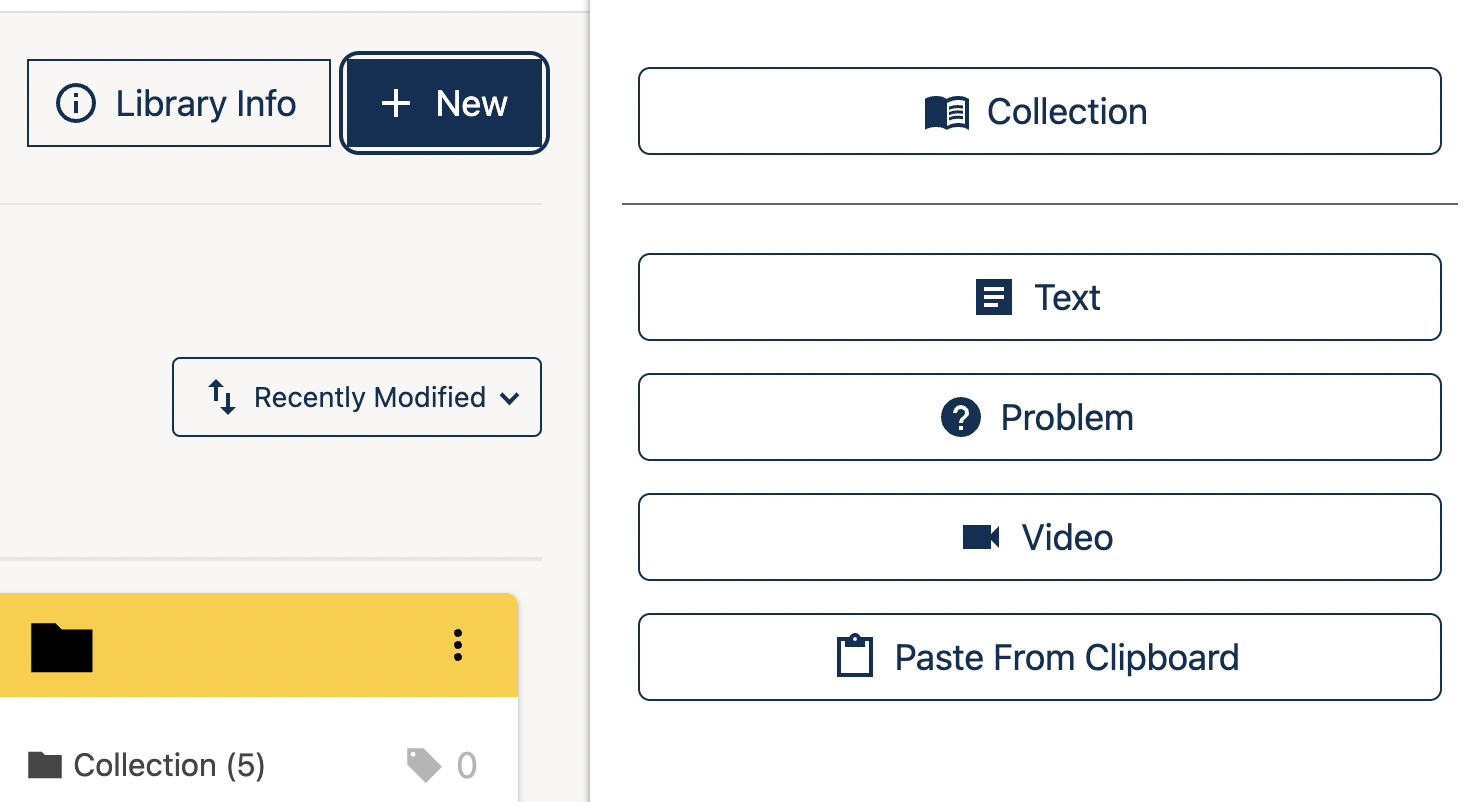Click the Paste From Clipboard icon
Image resolution: width=1469 pixels, height=802 pixels.
pyautogui.click(x=855, y=657)
